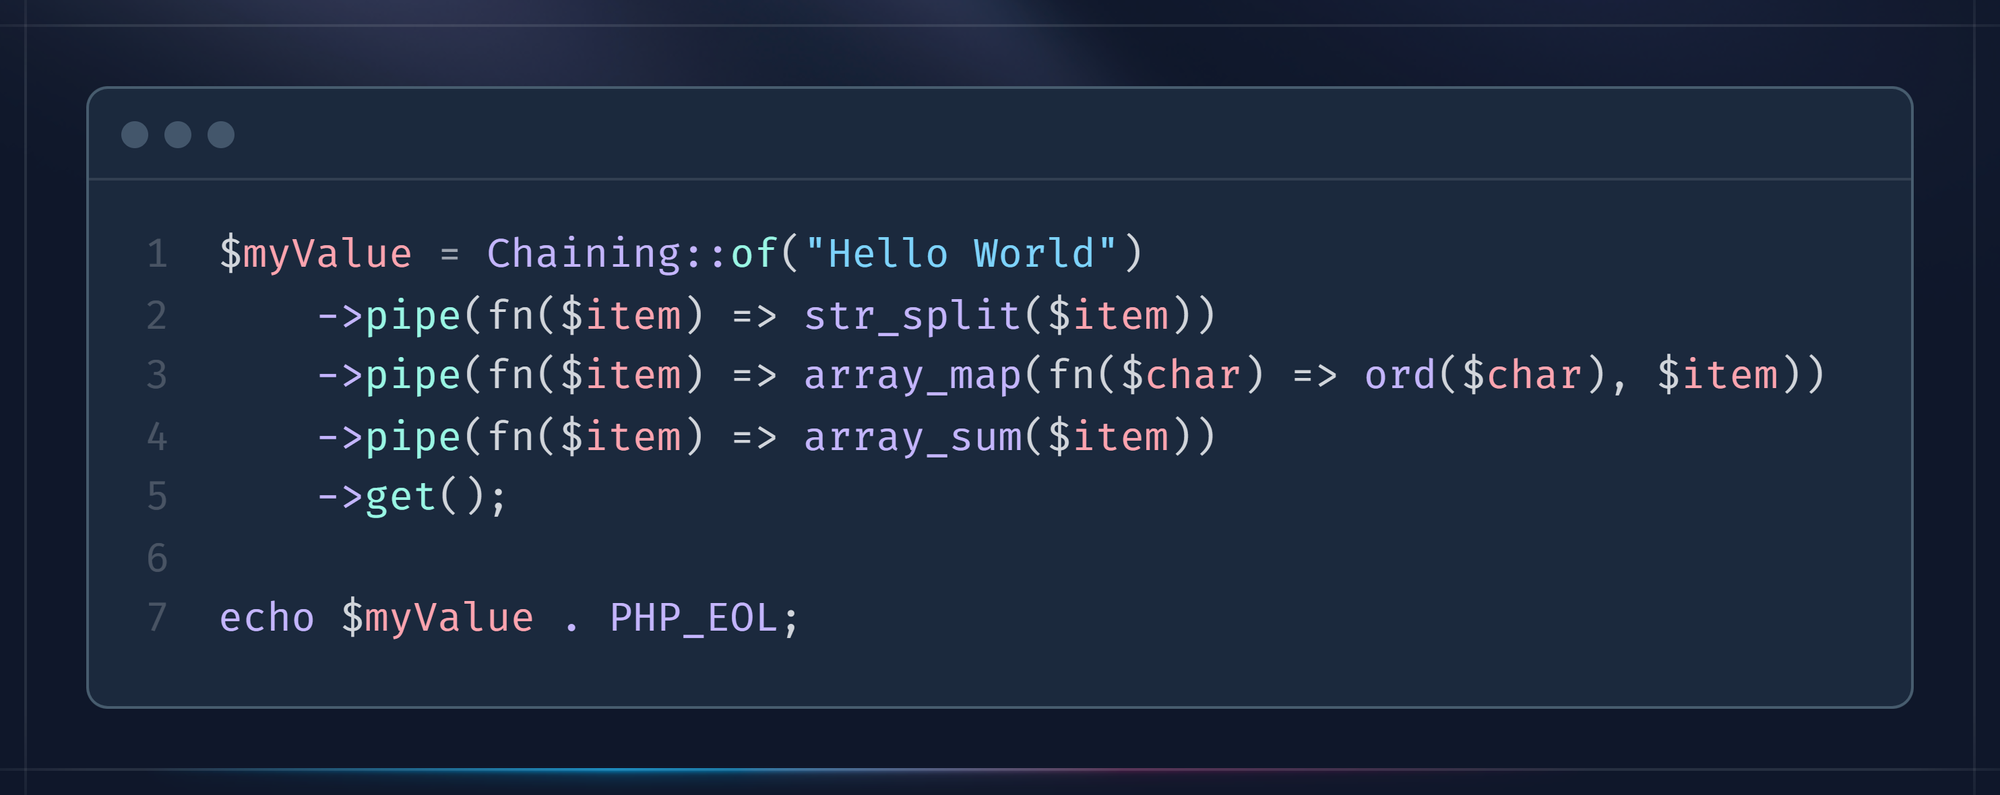
Task: Click the get method call
Action: coord(400,497)
